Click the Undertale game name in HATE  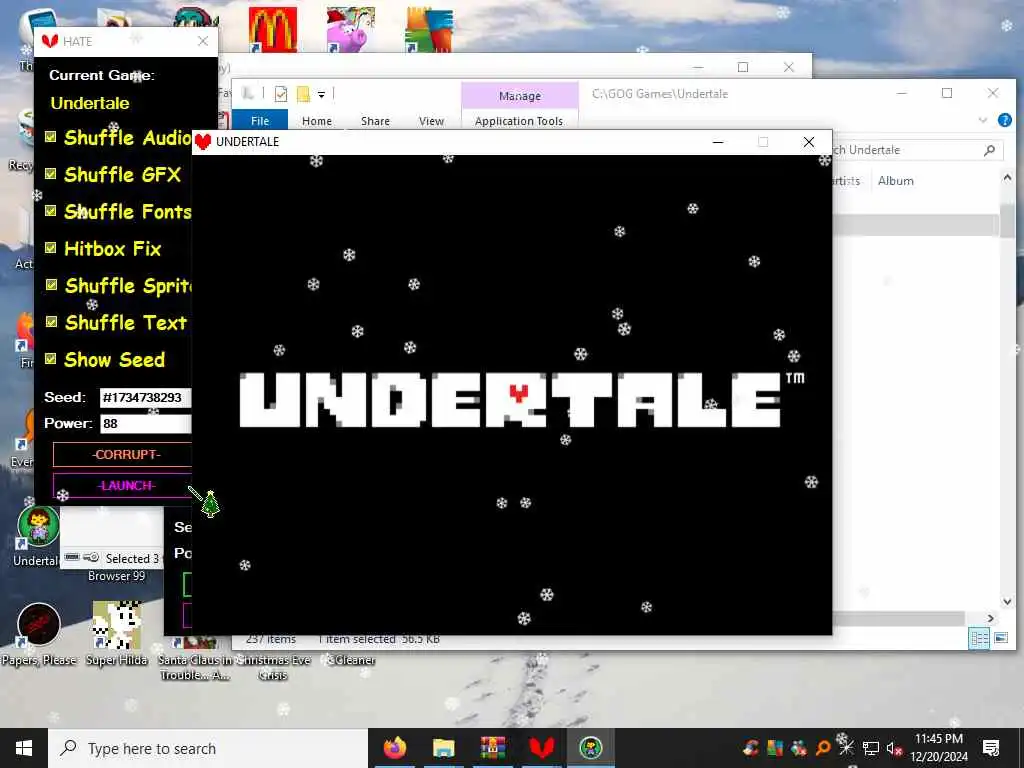point(90,103)
